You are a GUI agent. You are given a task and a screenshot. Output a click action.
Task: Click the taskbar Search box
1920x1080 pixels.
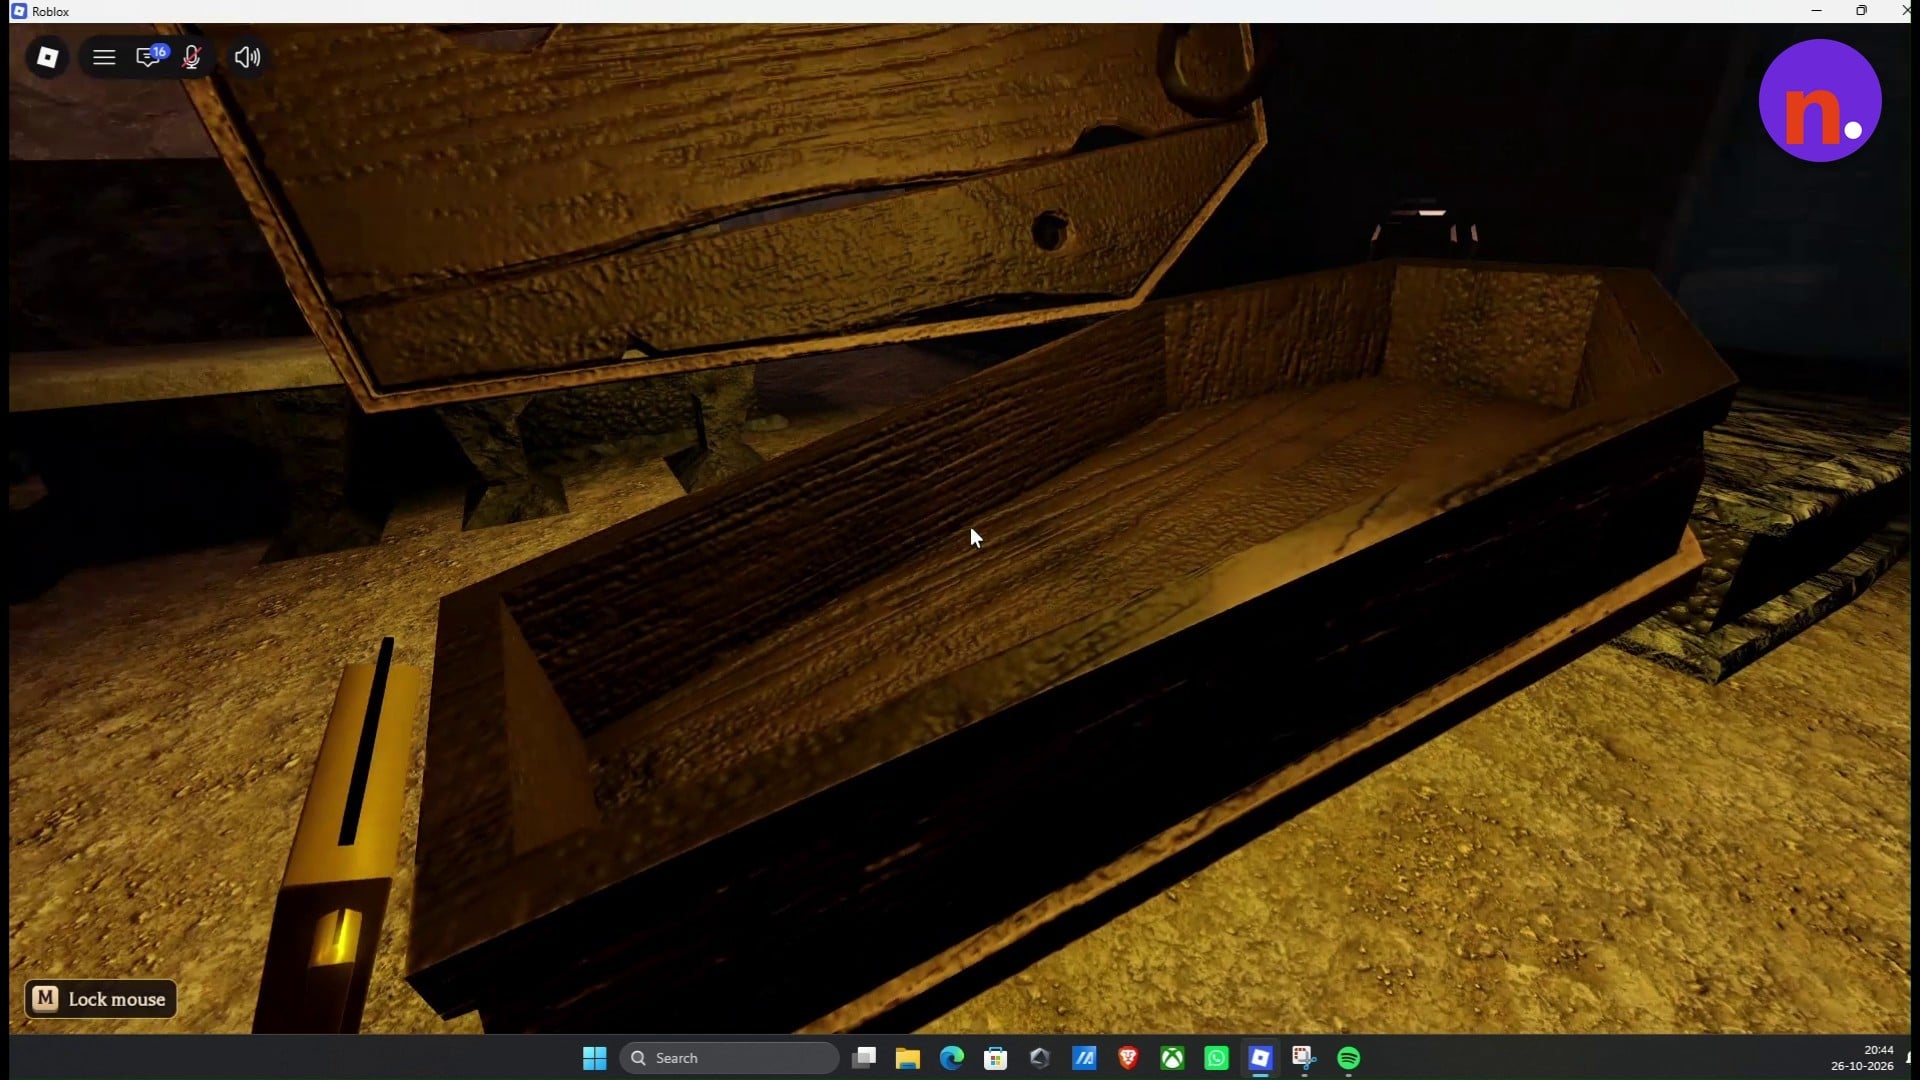point(729,1058)
